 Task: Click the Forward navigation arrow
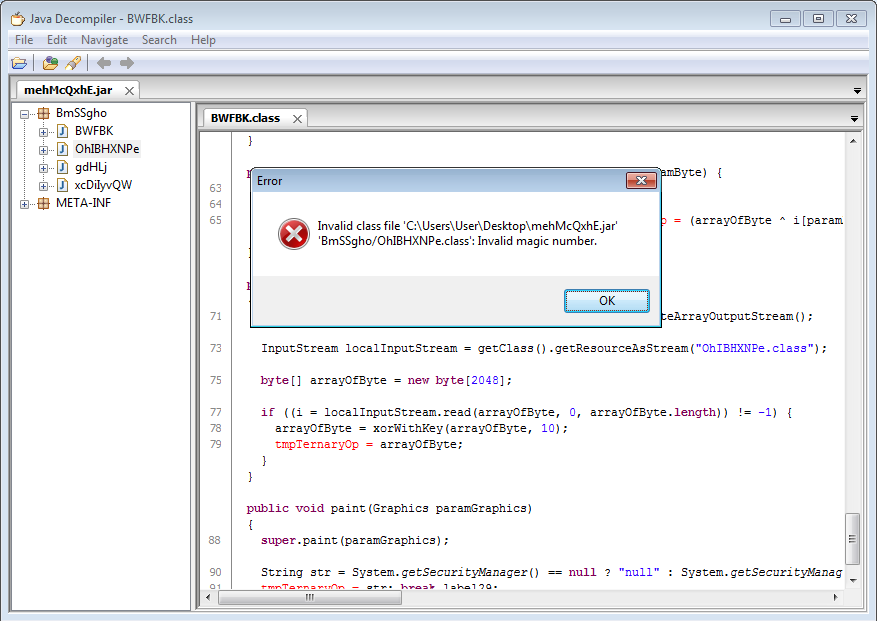click(127, 63)
